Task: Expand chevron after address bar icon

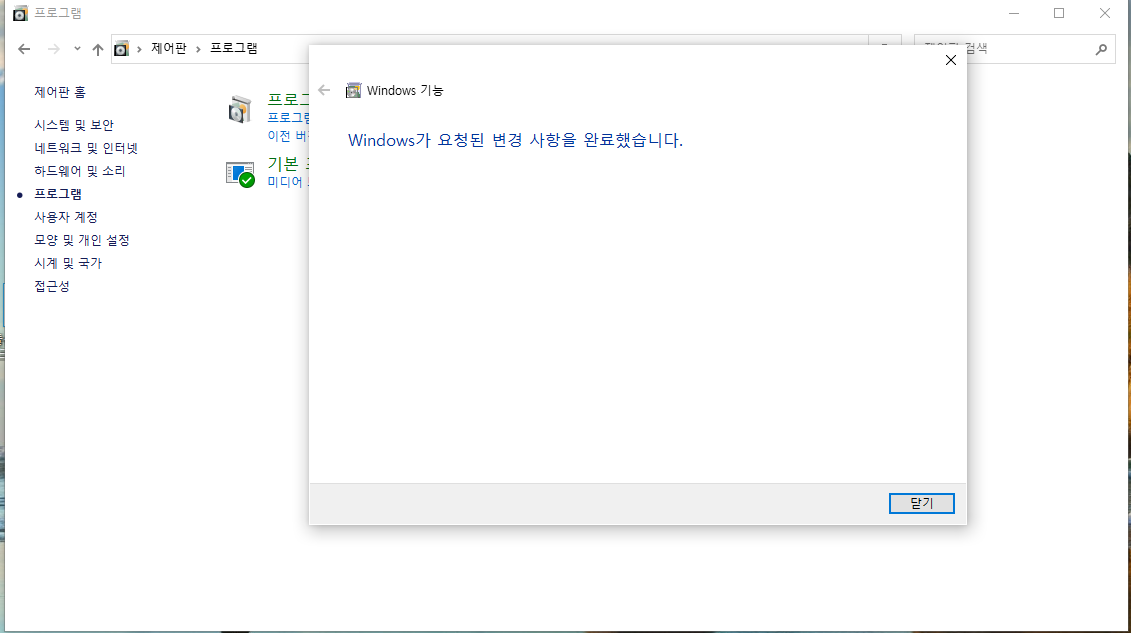Action: [139, 49]
